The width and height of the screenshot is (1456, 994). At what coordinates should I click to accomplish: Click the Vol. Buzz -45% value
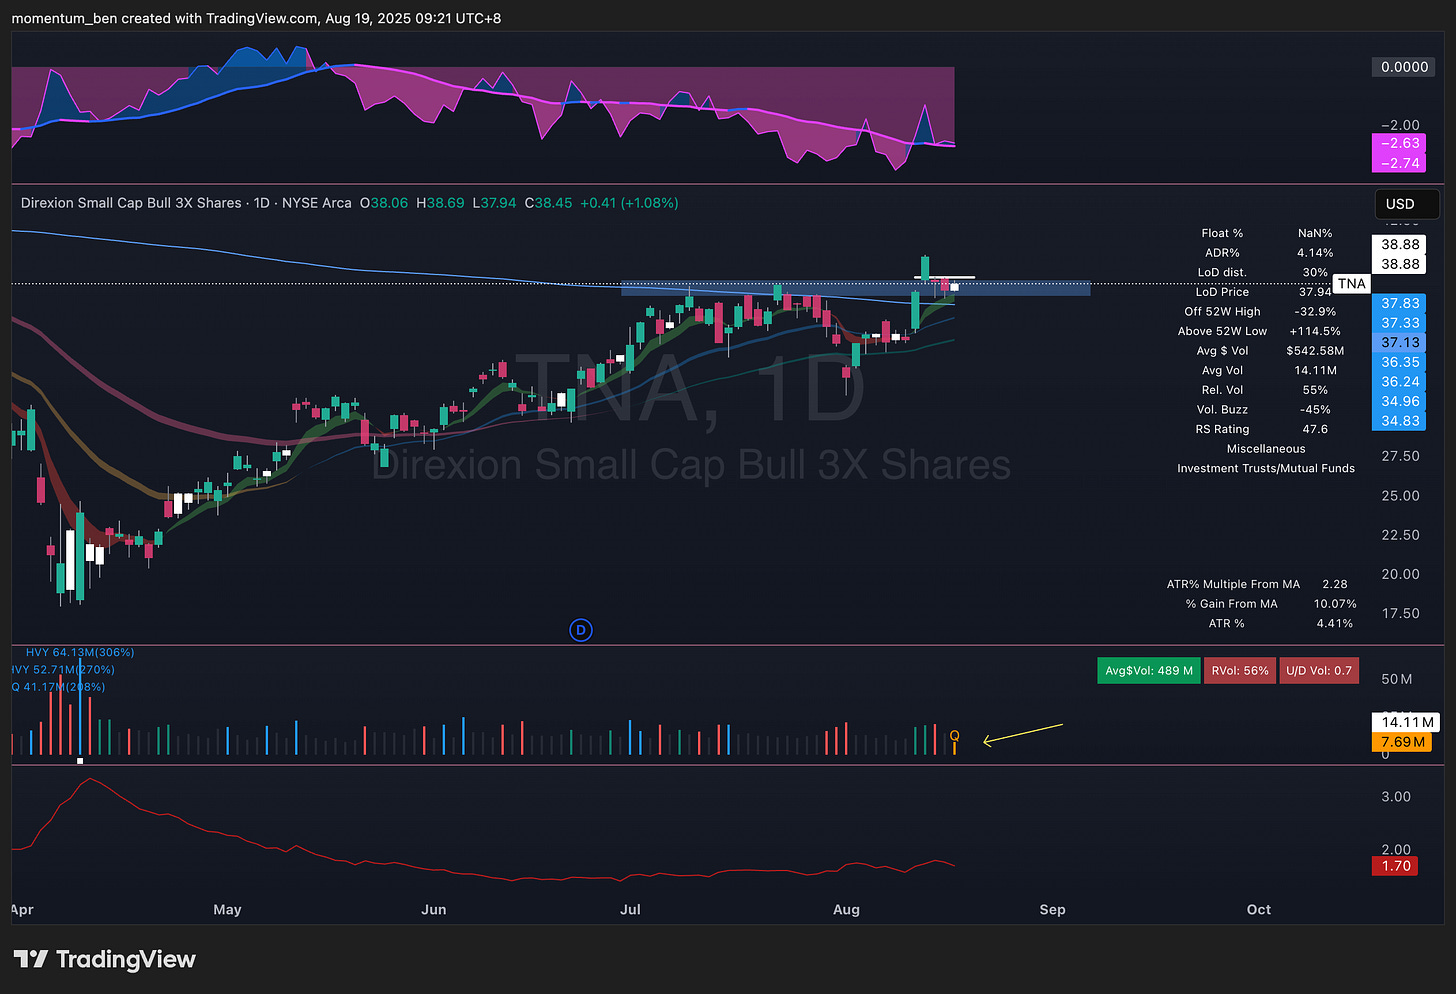coord(1315,410)
